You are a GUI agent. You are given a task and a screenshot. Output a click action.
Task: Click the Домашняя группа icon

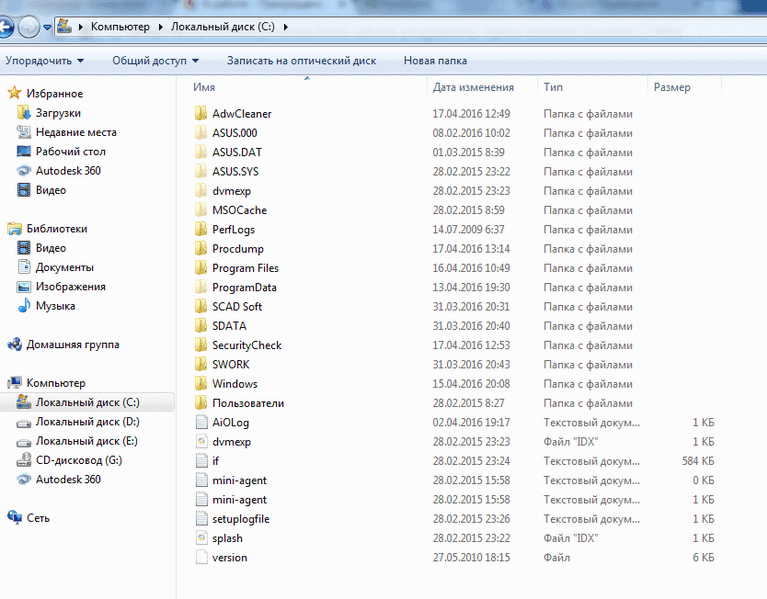[x=14, y=344]
